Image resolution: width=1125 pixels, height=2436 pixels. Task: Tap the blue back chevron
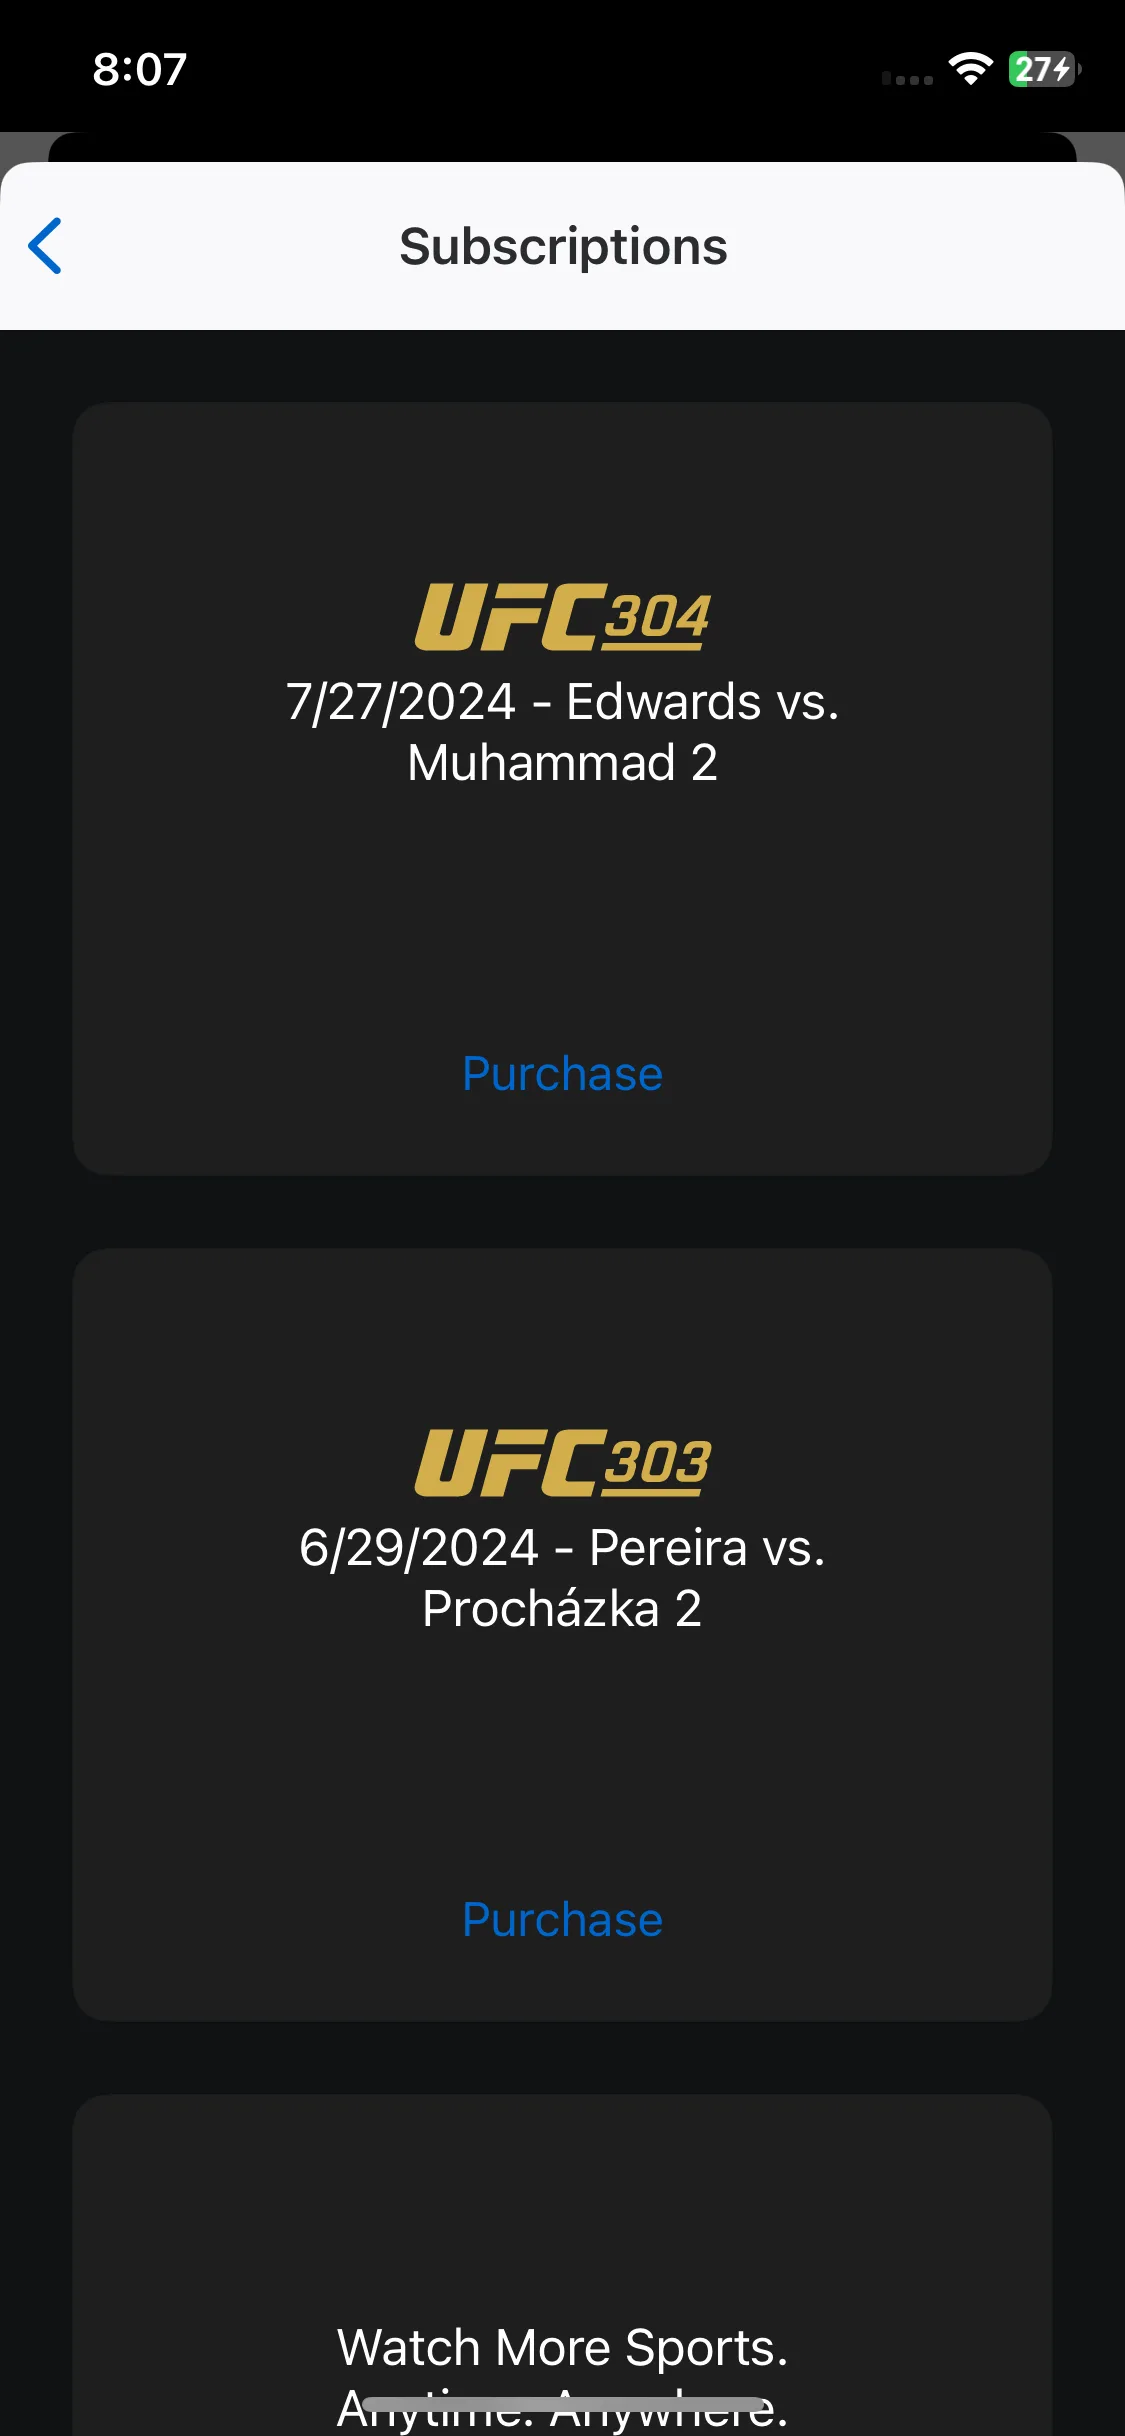45,246
